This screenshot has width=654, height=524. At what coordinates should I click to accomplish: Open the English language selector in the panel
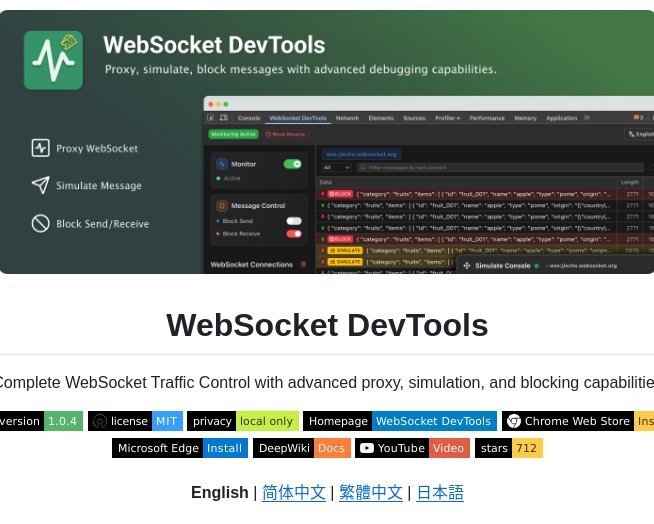[640, 134]
